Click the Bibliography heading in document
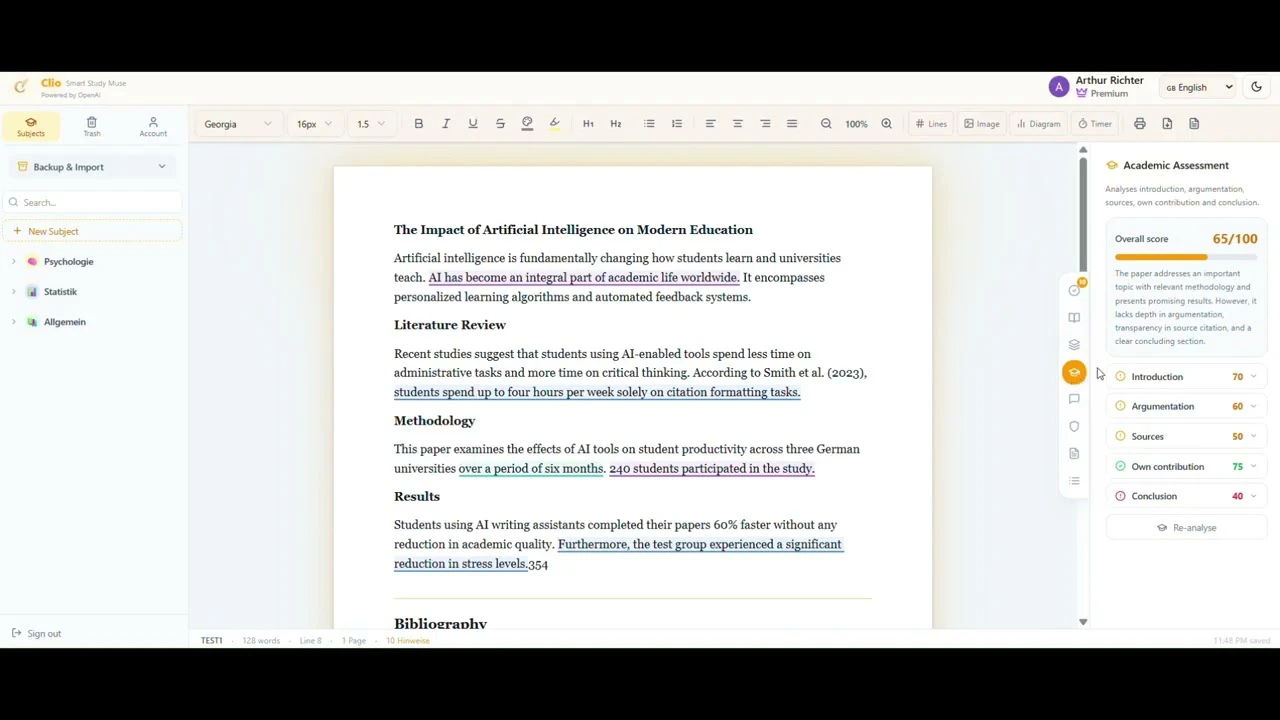The width and height of the screenshot is (1280, 720). [440, 624]
